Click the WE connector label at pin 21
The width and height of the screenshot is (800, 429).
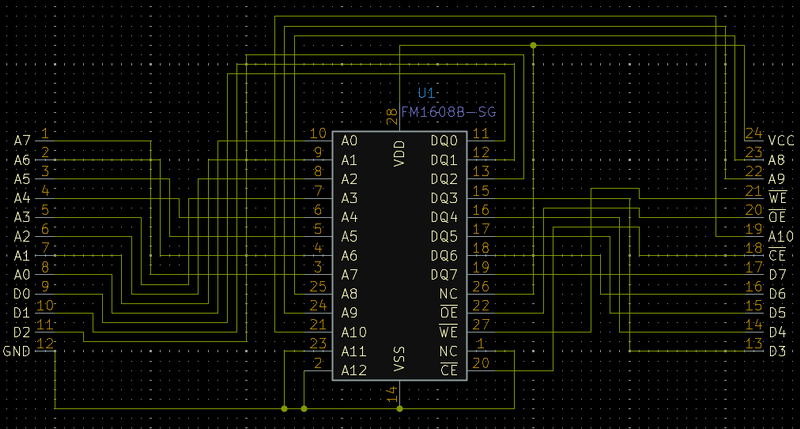point(778,197)
